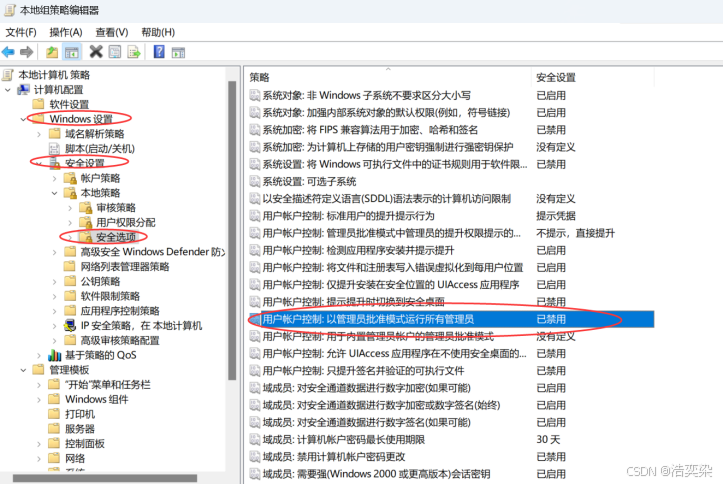Open the 操作(A) menu
This screenshot has width=723, height=484.
[x=66, y=32]
